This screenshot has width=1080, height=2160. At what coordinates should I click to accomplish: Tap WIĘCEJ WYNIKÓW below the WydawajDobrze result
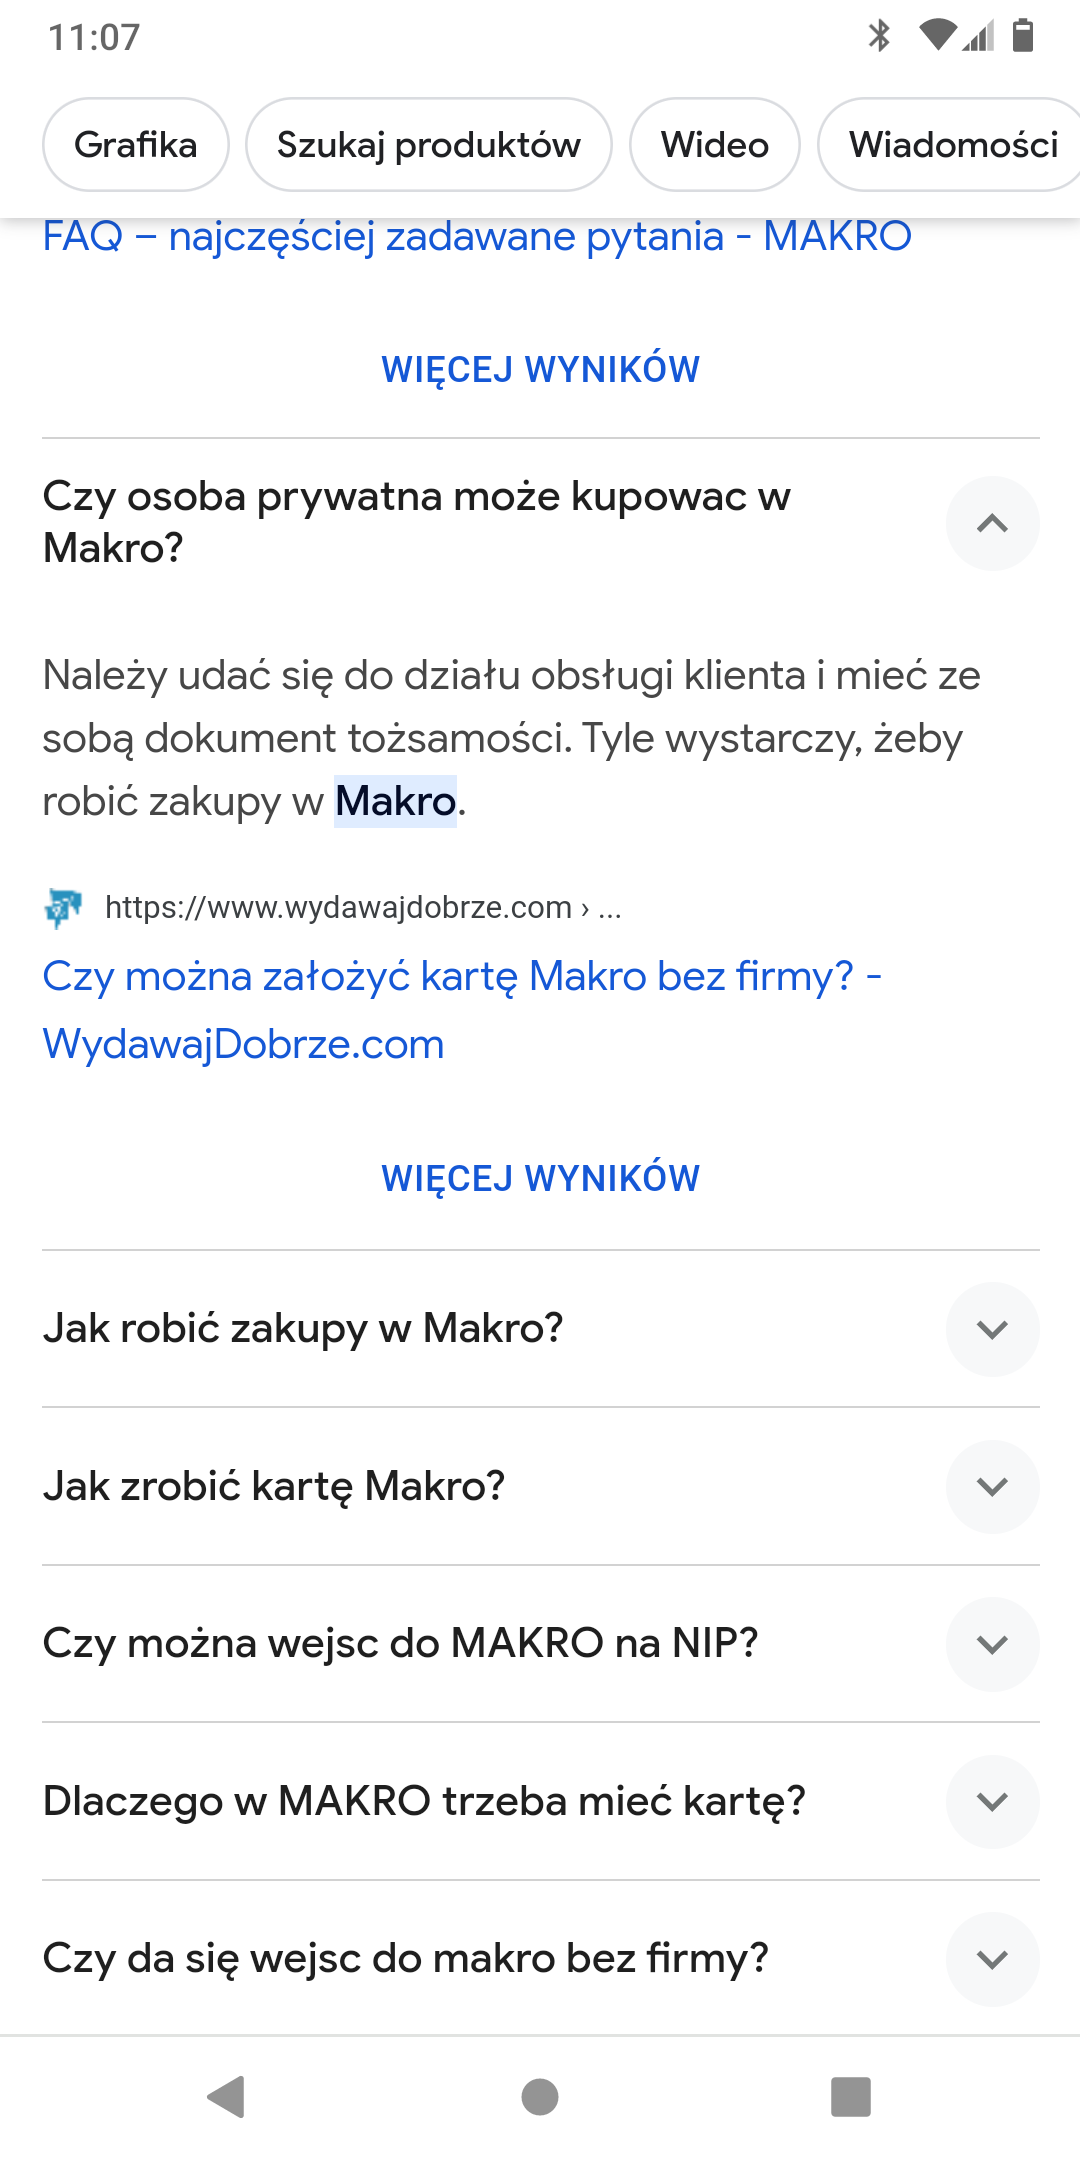540,1179
